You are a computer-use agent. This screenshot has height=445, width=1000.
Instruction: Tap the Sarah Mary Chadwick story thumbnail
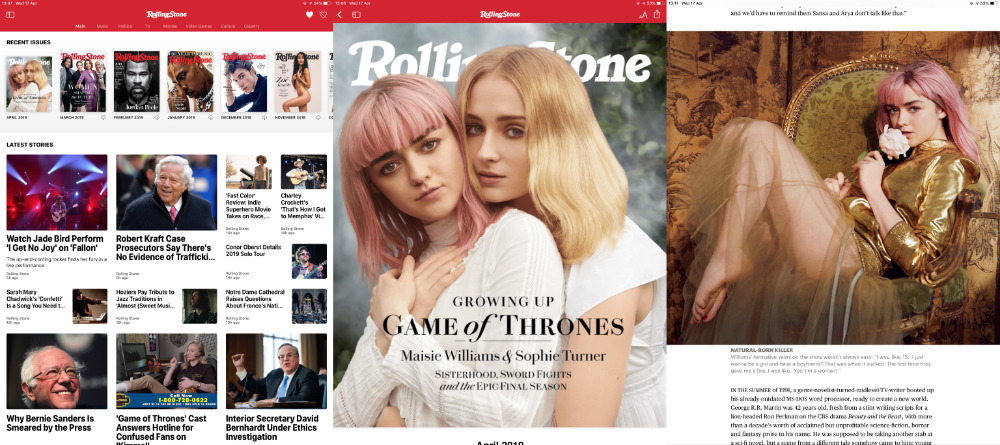click(90, 306)
